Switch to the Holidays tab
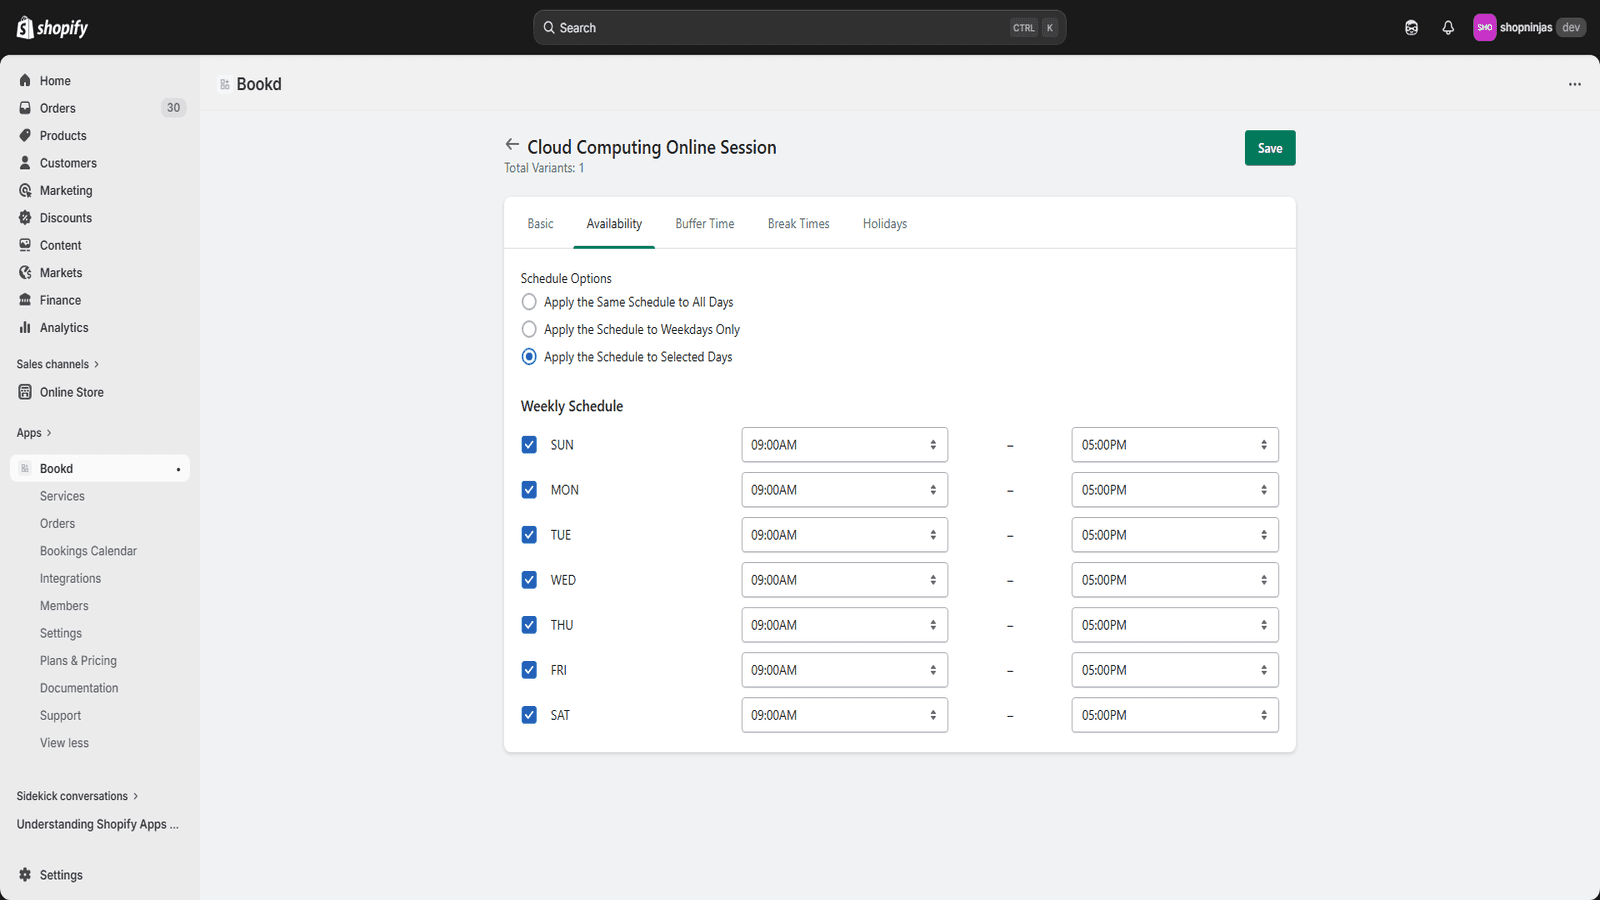Viewport: 1600px width, 900px height. pos(885,224)
